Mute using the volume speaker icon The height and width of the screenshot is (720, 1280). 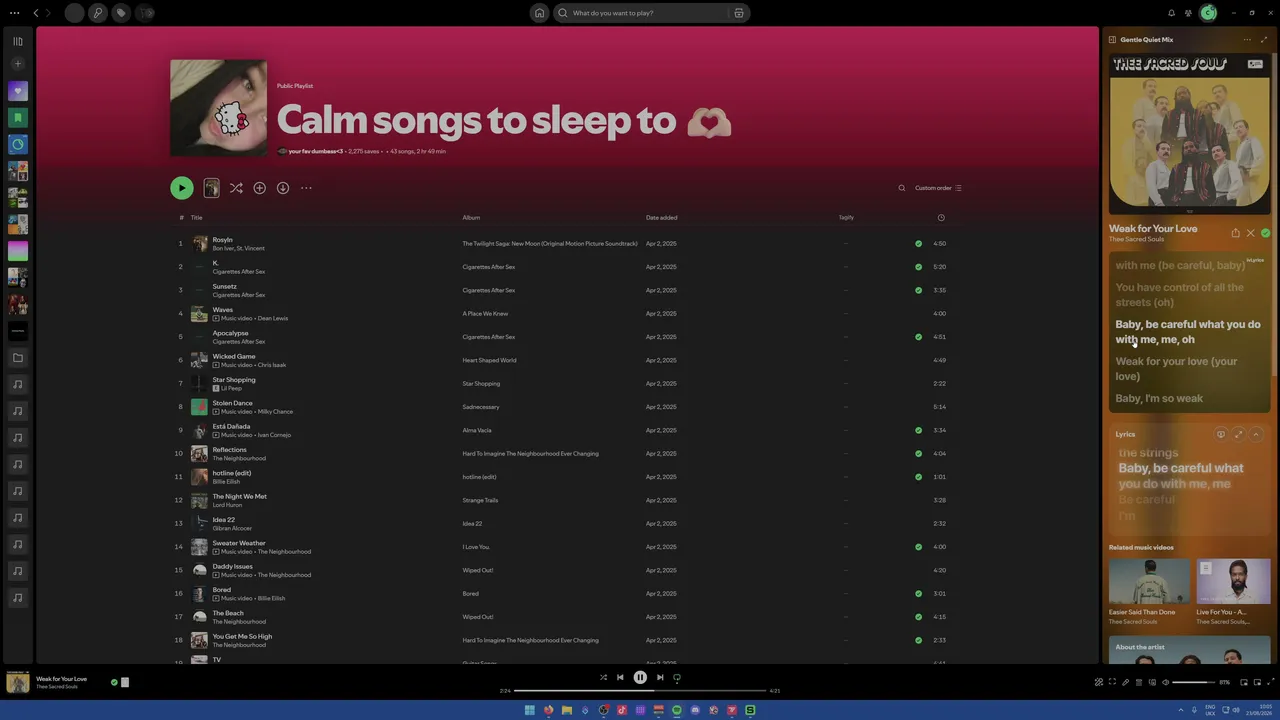coord(1165,682)
